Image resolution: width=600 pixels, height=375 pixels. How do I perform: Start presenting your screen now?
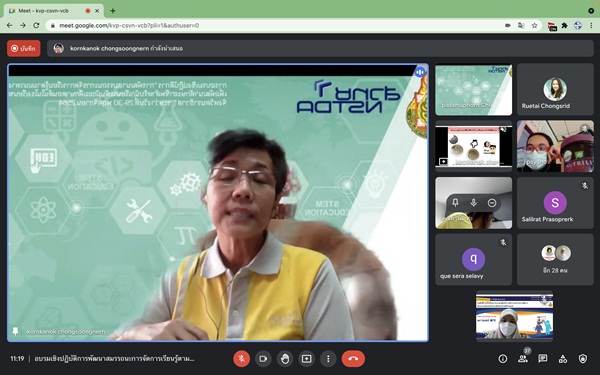(307, 359)
